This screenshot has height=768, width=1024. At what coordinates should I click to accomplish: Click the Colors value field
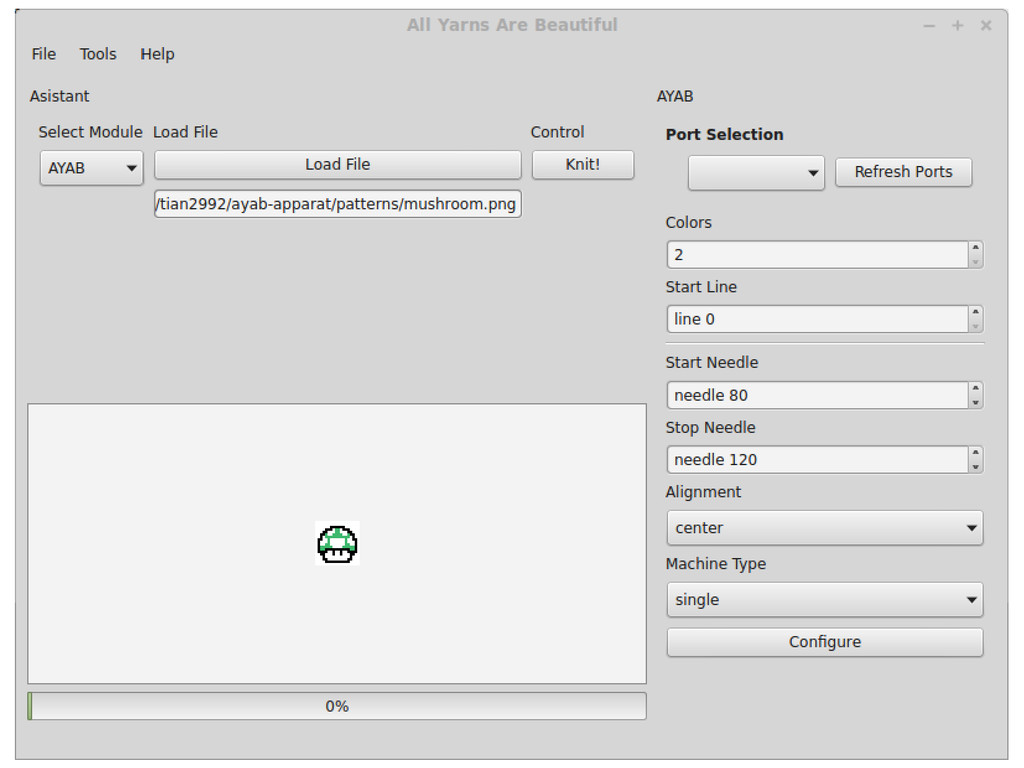pos(817,255)
